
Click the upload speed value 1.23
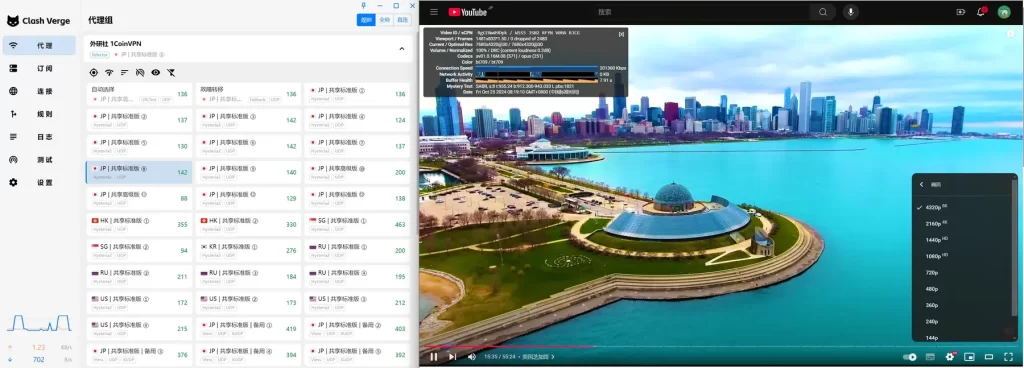point(39,347)
